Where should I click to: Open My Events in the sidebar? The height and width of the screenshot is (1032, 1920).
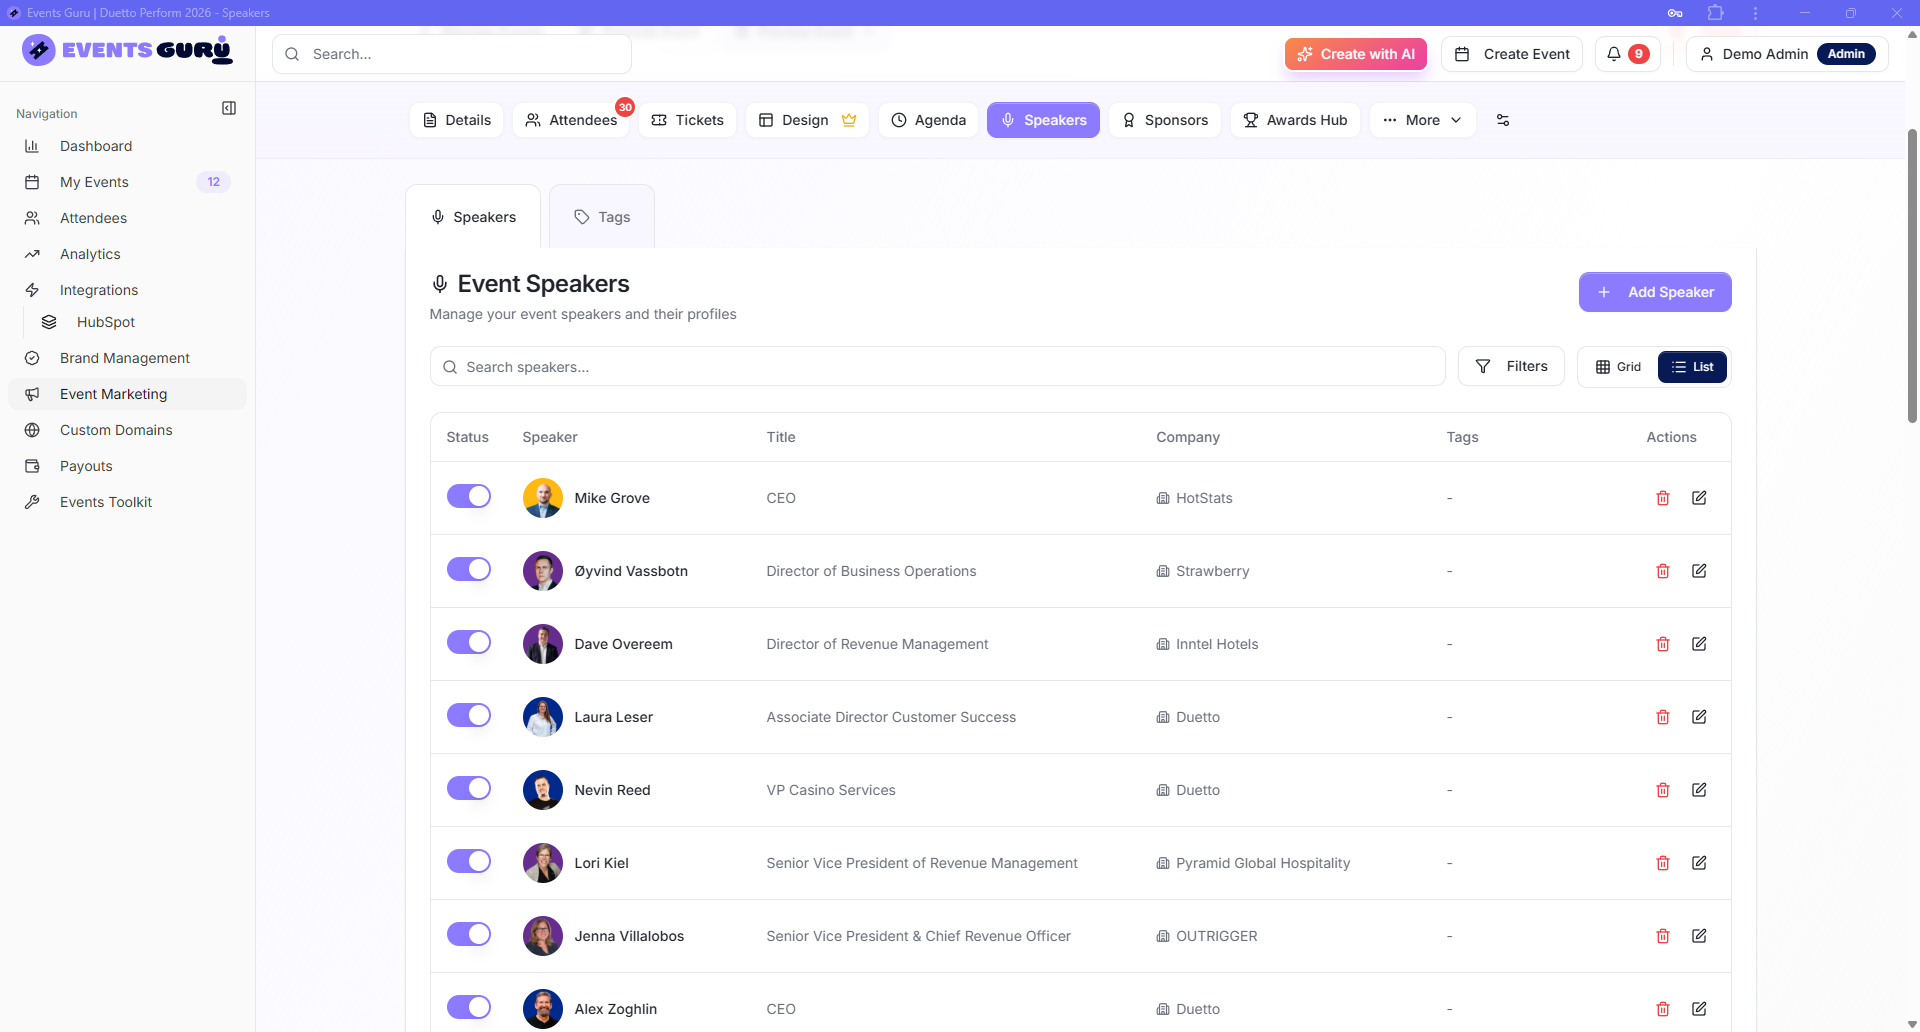pyautogui.click(x=127, y=182)
